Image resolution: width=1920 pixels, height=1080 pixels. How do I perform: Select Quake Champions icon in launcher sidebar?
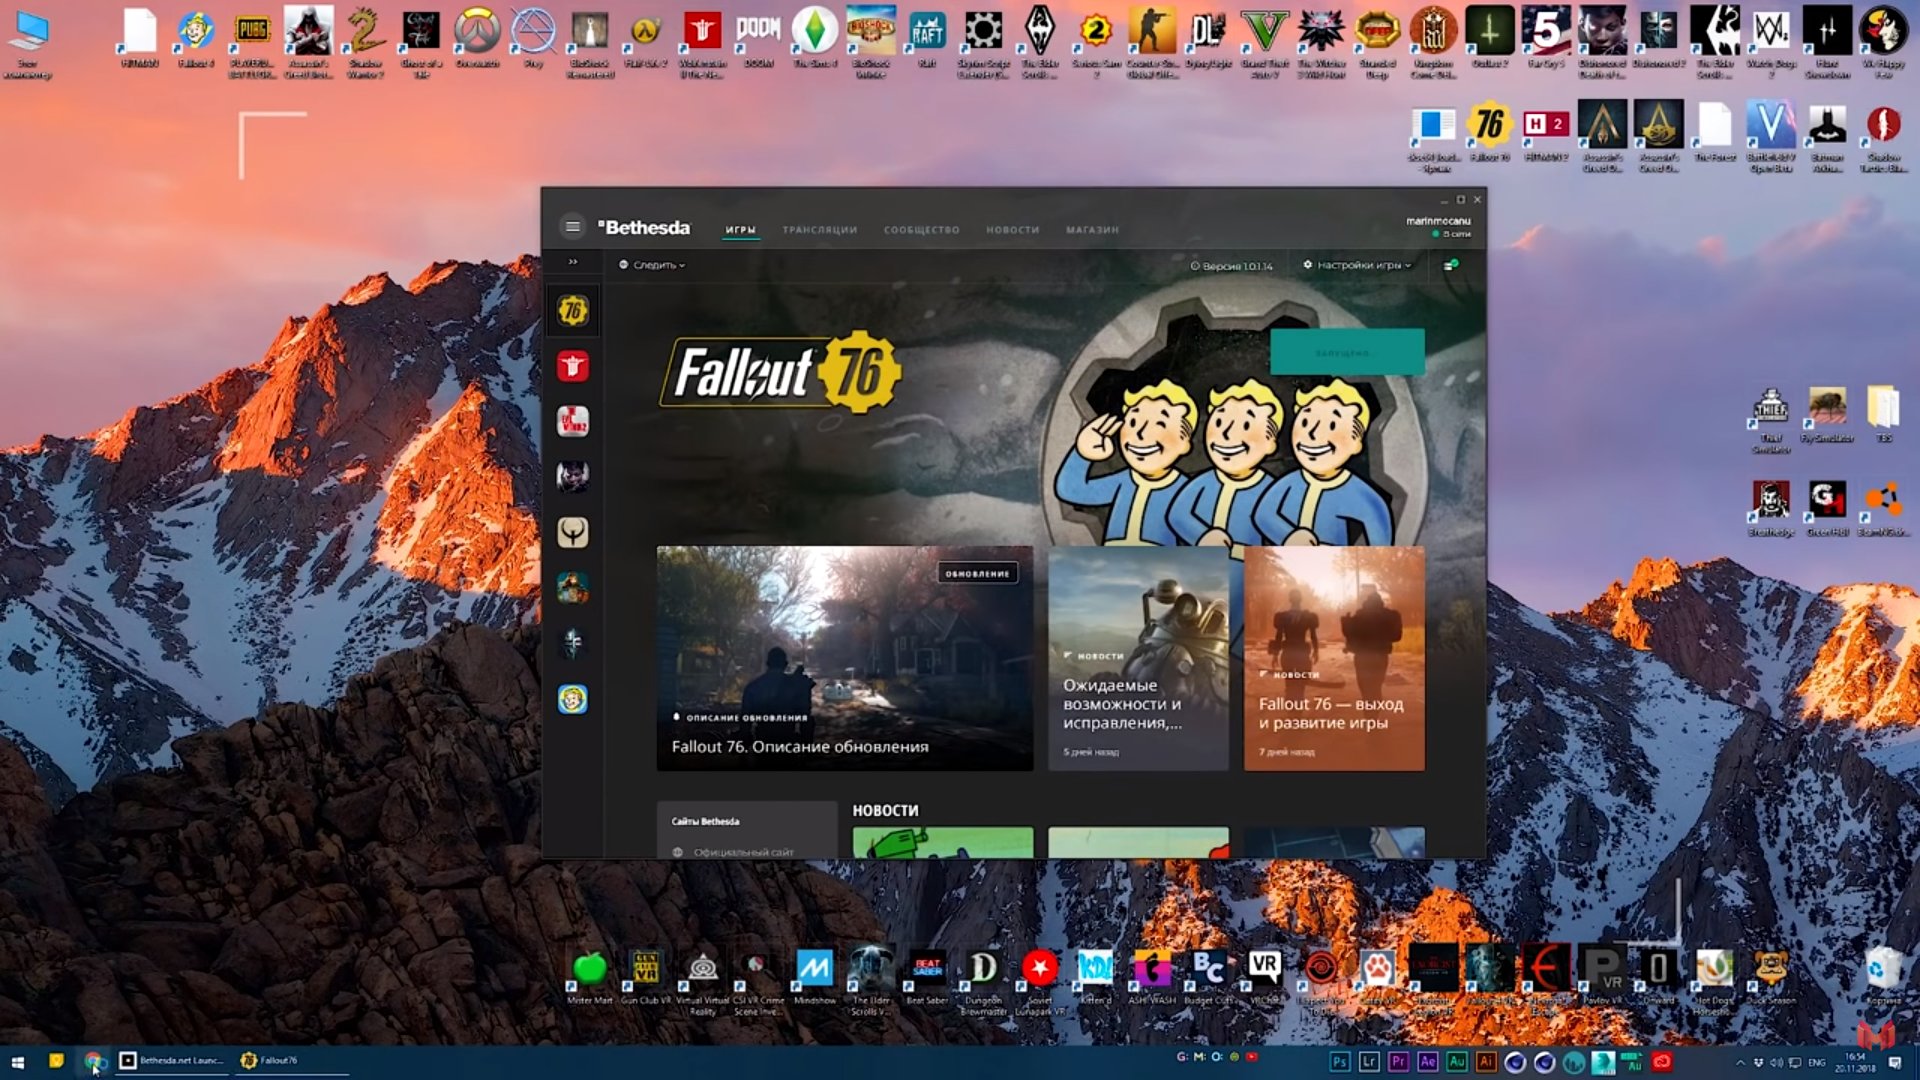click(572, 532)
